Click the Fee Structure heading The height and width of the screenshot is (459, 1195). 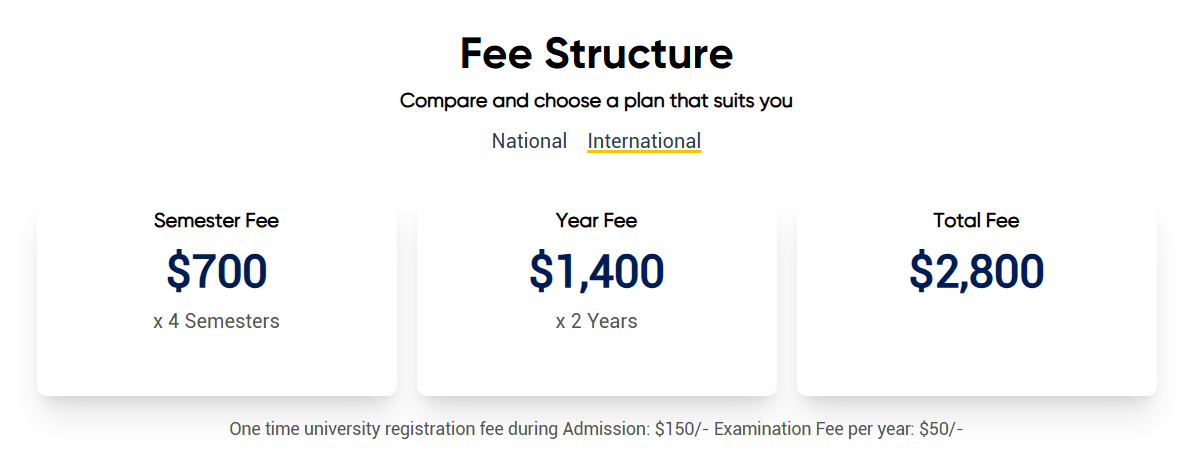click(x=596, y=54)
